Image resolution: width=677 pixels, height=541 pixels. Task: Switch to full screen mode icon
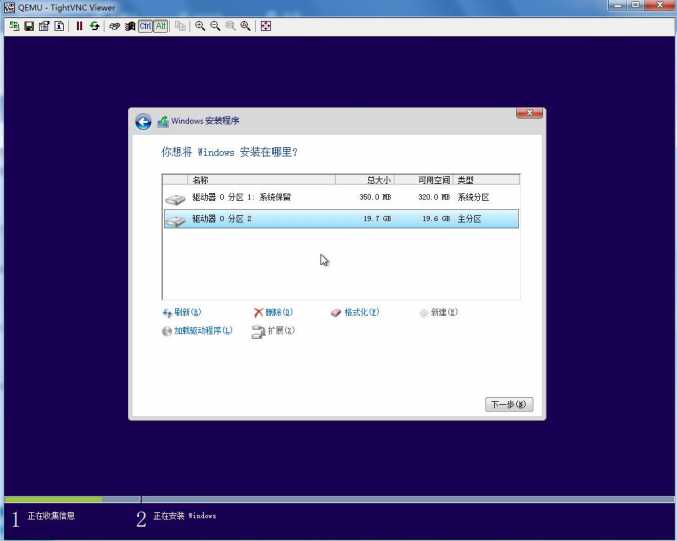point(266,26)
